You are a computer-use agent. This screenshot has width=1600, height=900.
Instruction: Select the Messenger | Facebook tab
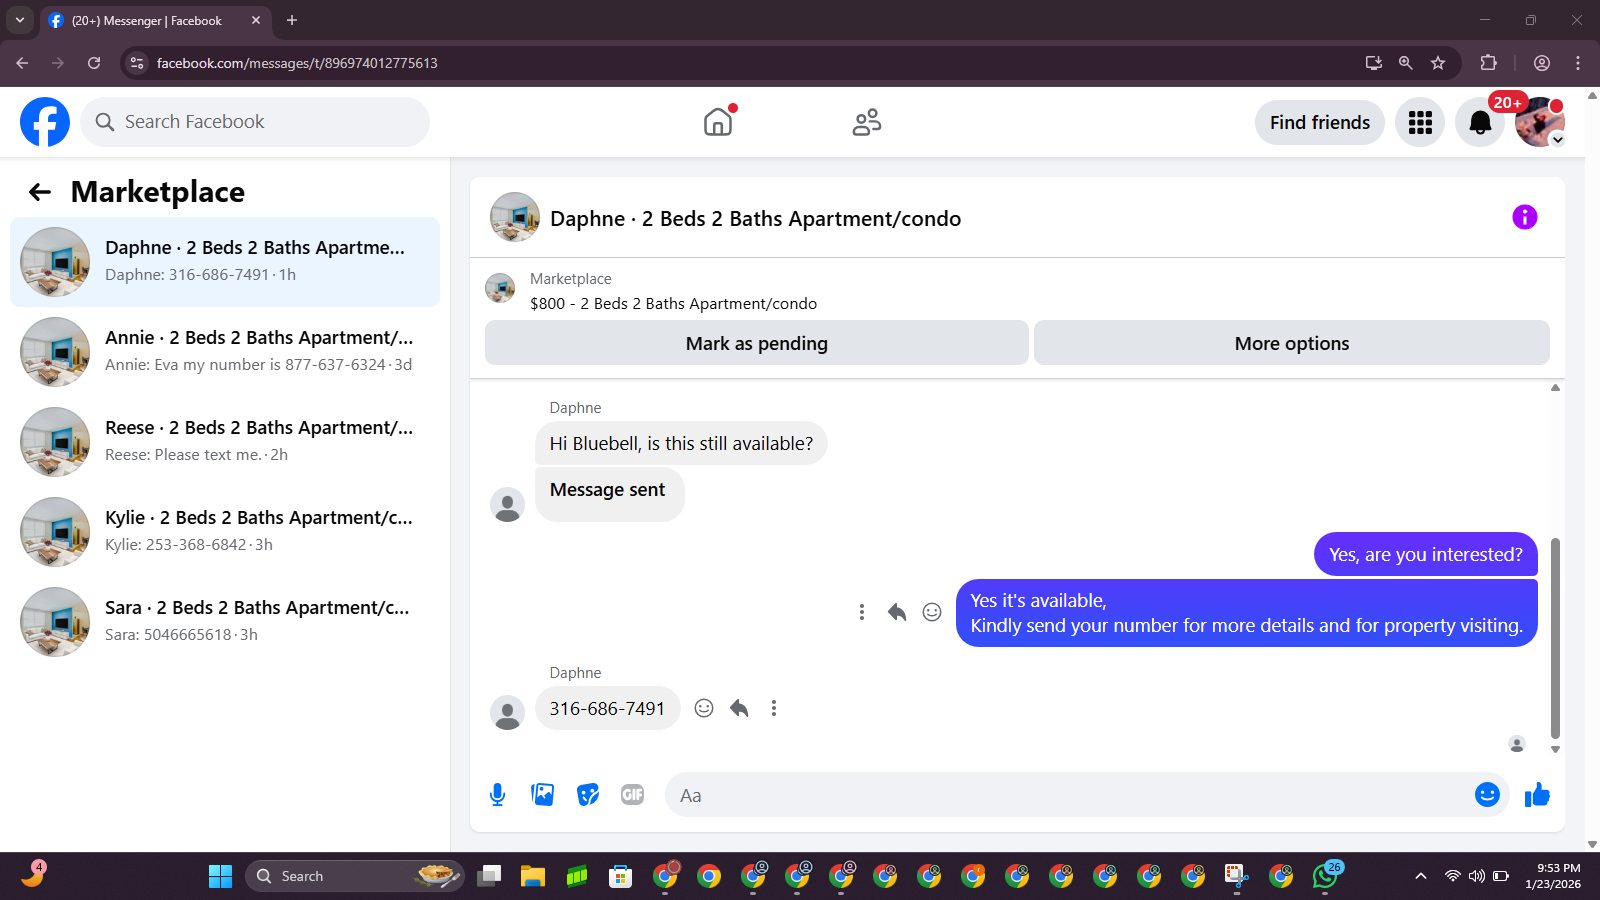tap(155, 20)
